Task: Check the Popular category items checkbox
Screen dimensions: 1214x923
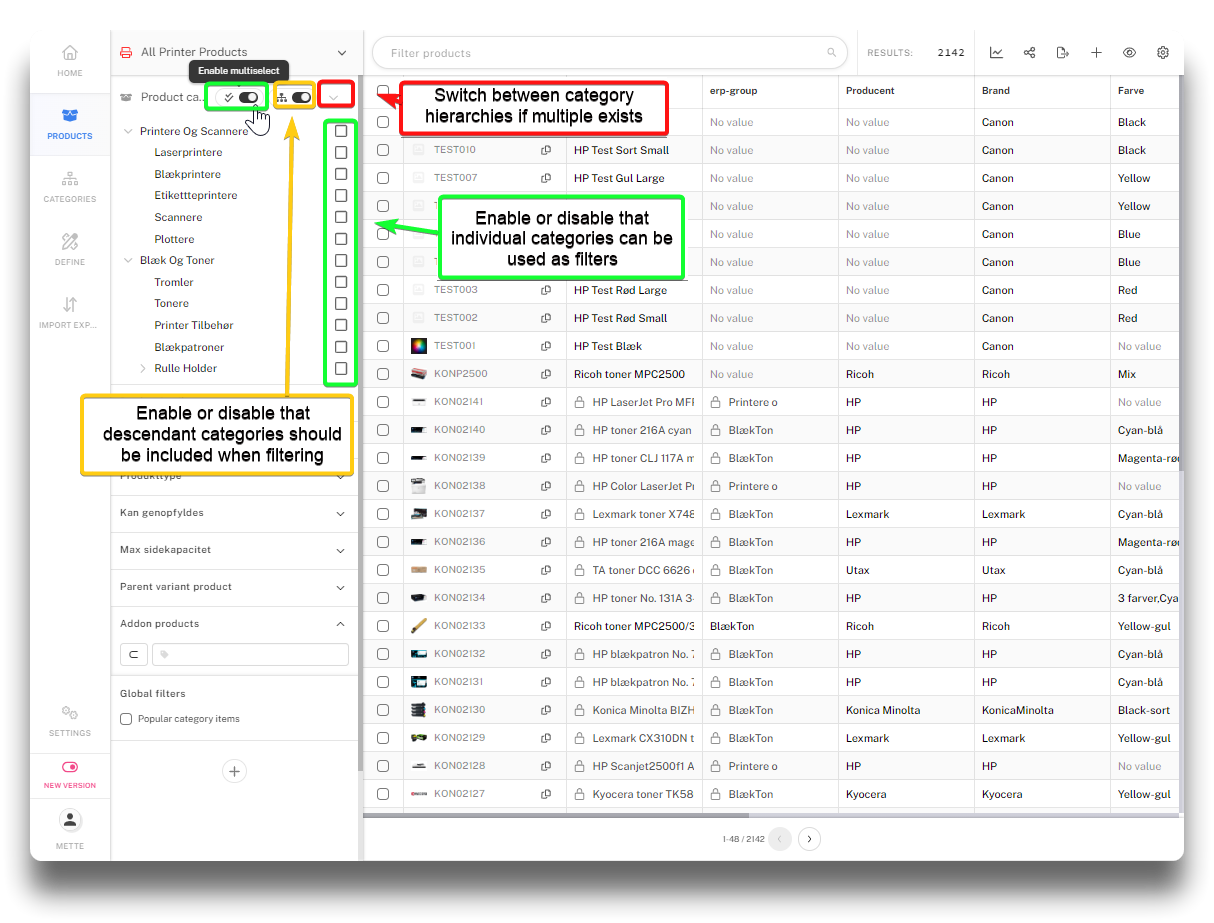Action: (126, 719)
